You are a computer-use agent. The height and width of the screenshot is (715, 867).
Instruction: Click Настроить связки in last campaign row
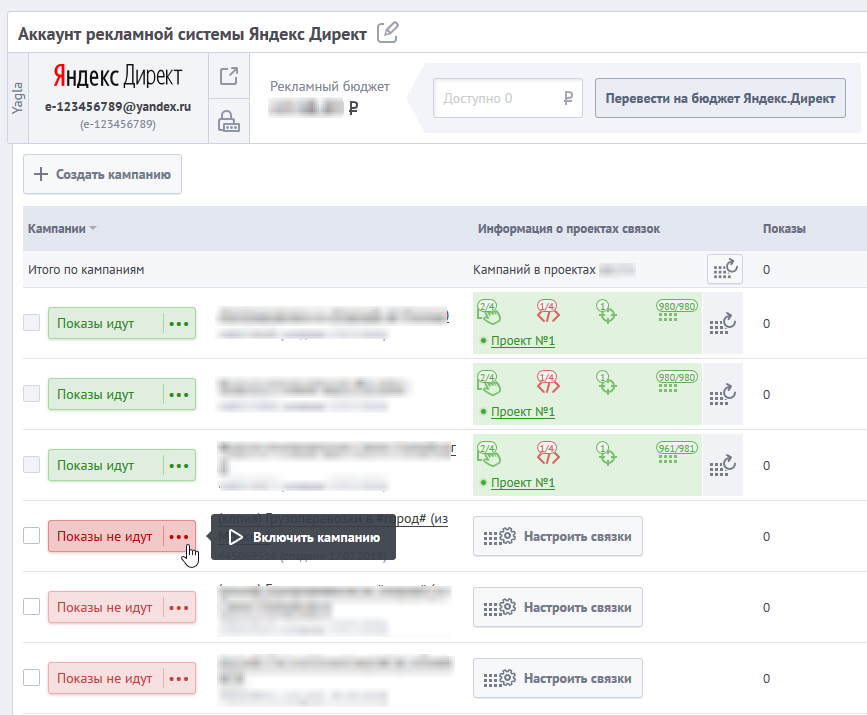click(x=557, y=678)
